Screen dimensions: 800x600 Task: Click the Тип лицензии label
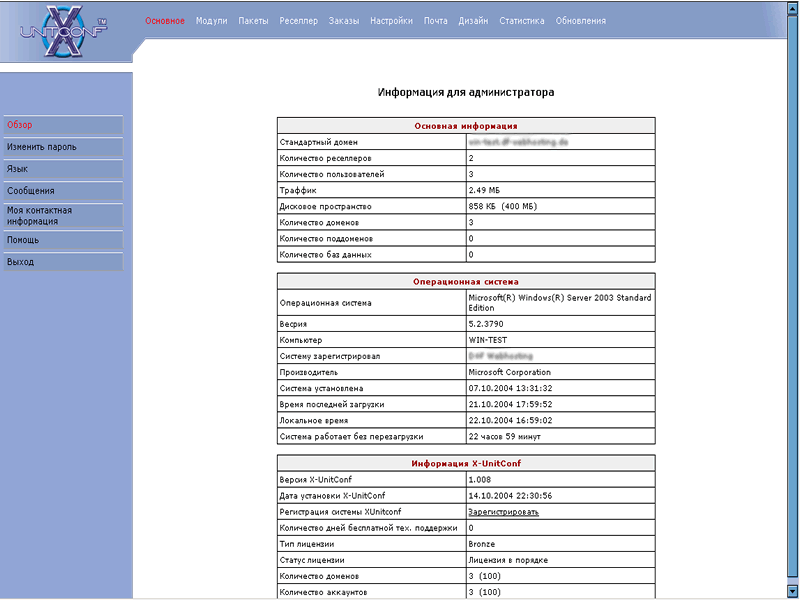click(x=307, y=544)
